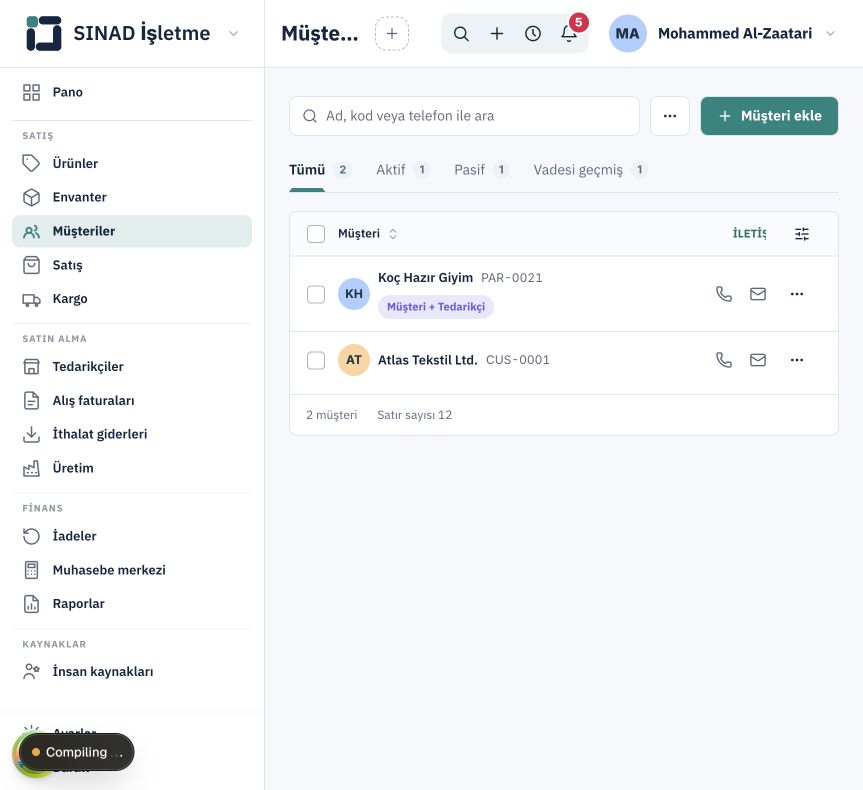Click the dashed add-tab plus button
This screenshot has height=790, width=863.
tap(392, 34)
